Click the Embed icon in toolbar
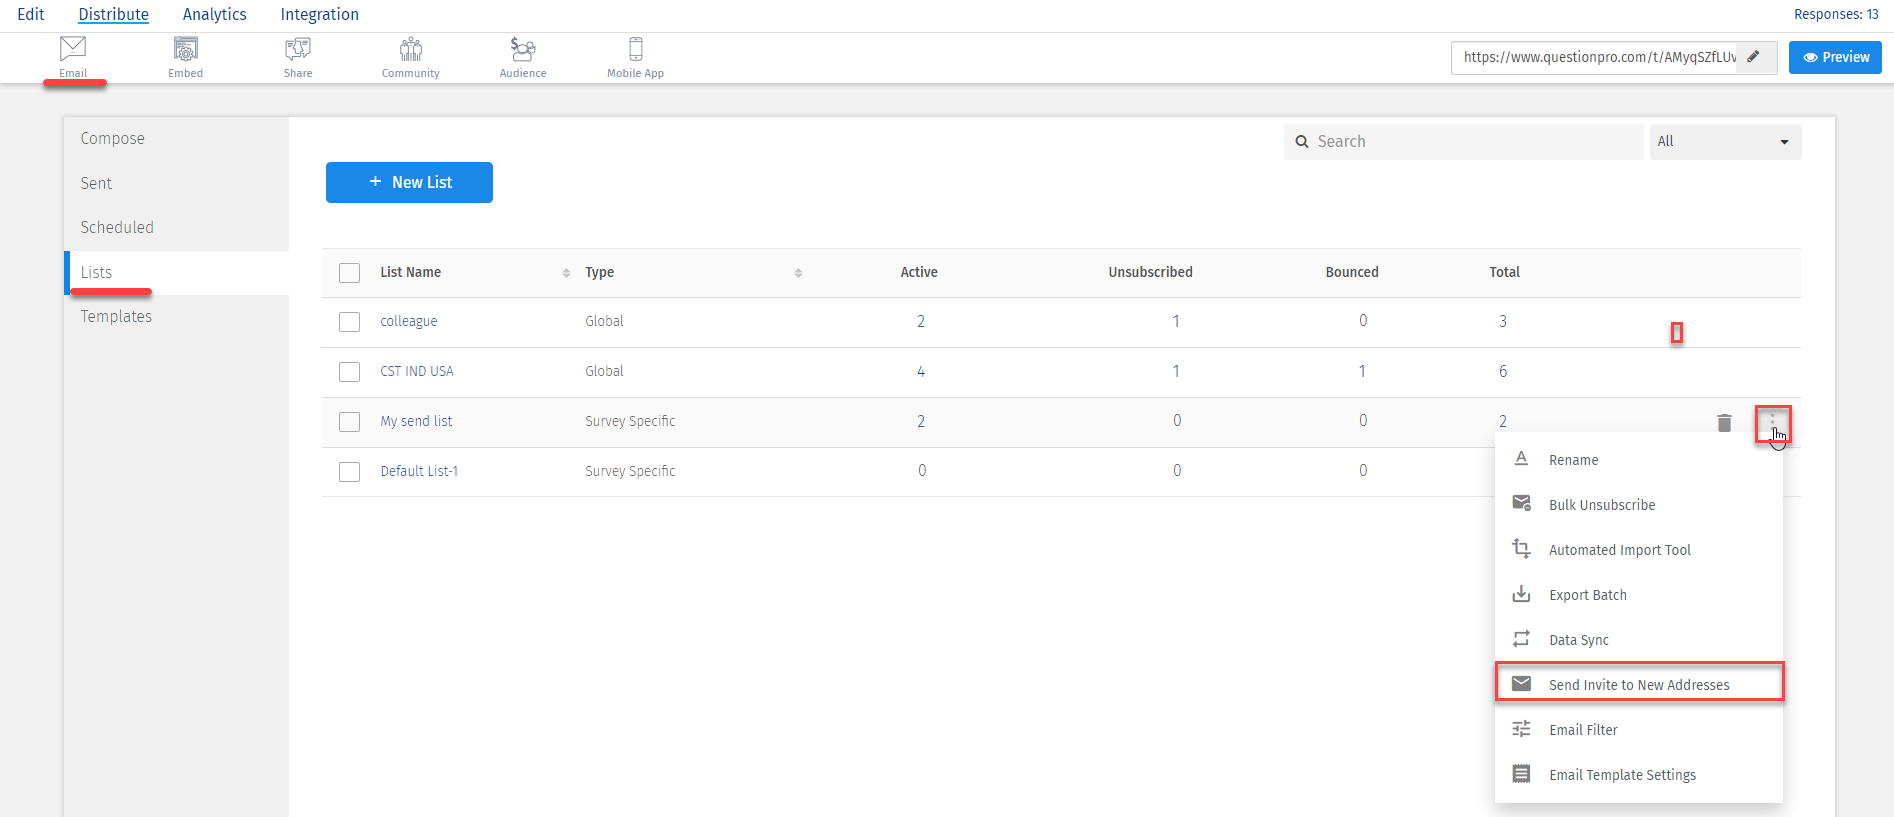Screen dimensions: 1894x817 tap(185, 49)
